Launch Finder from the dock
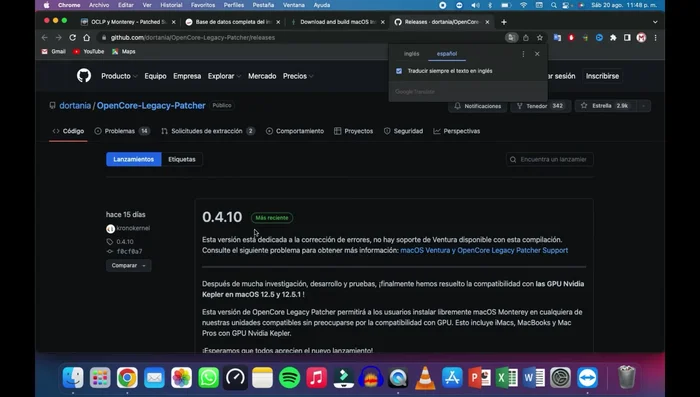This screenshot has width=700, height=397. coord(73,378)
